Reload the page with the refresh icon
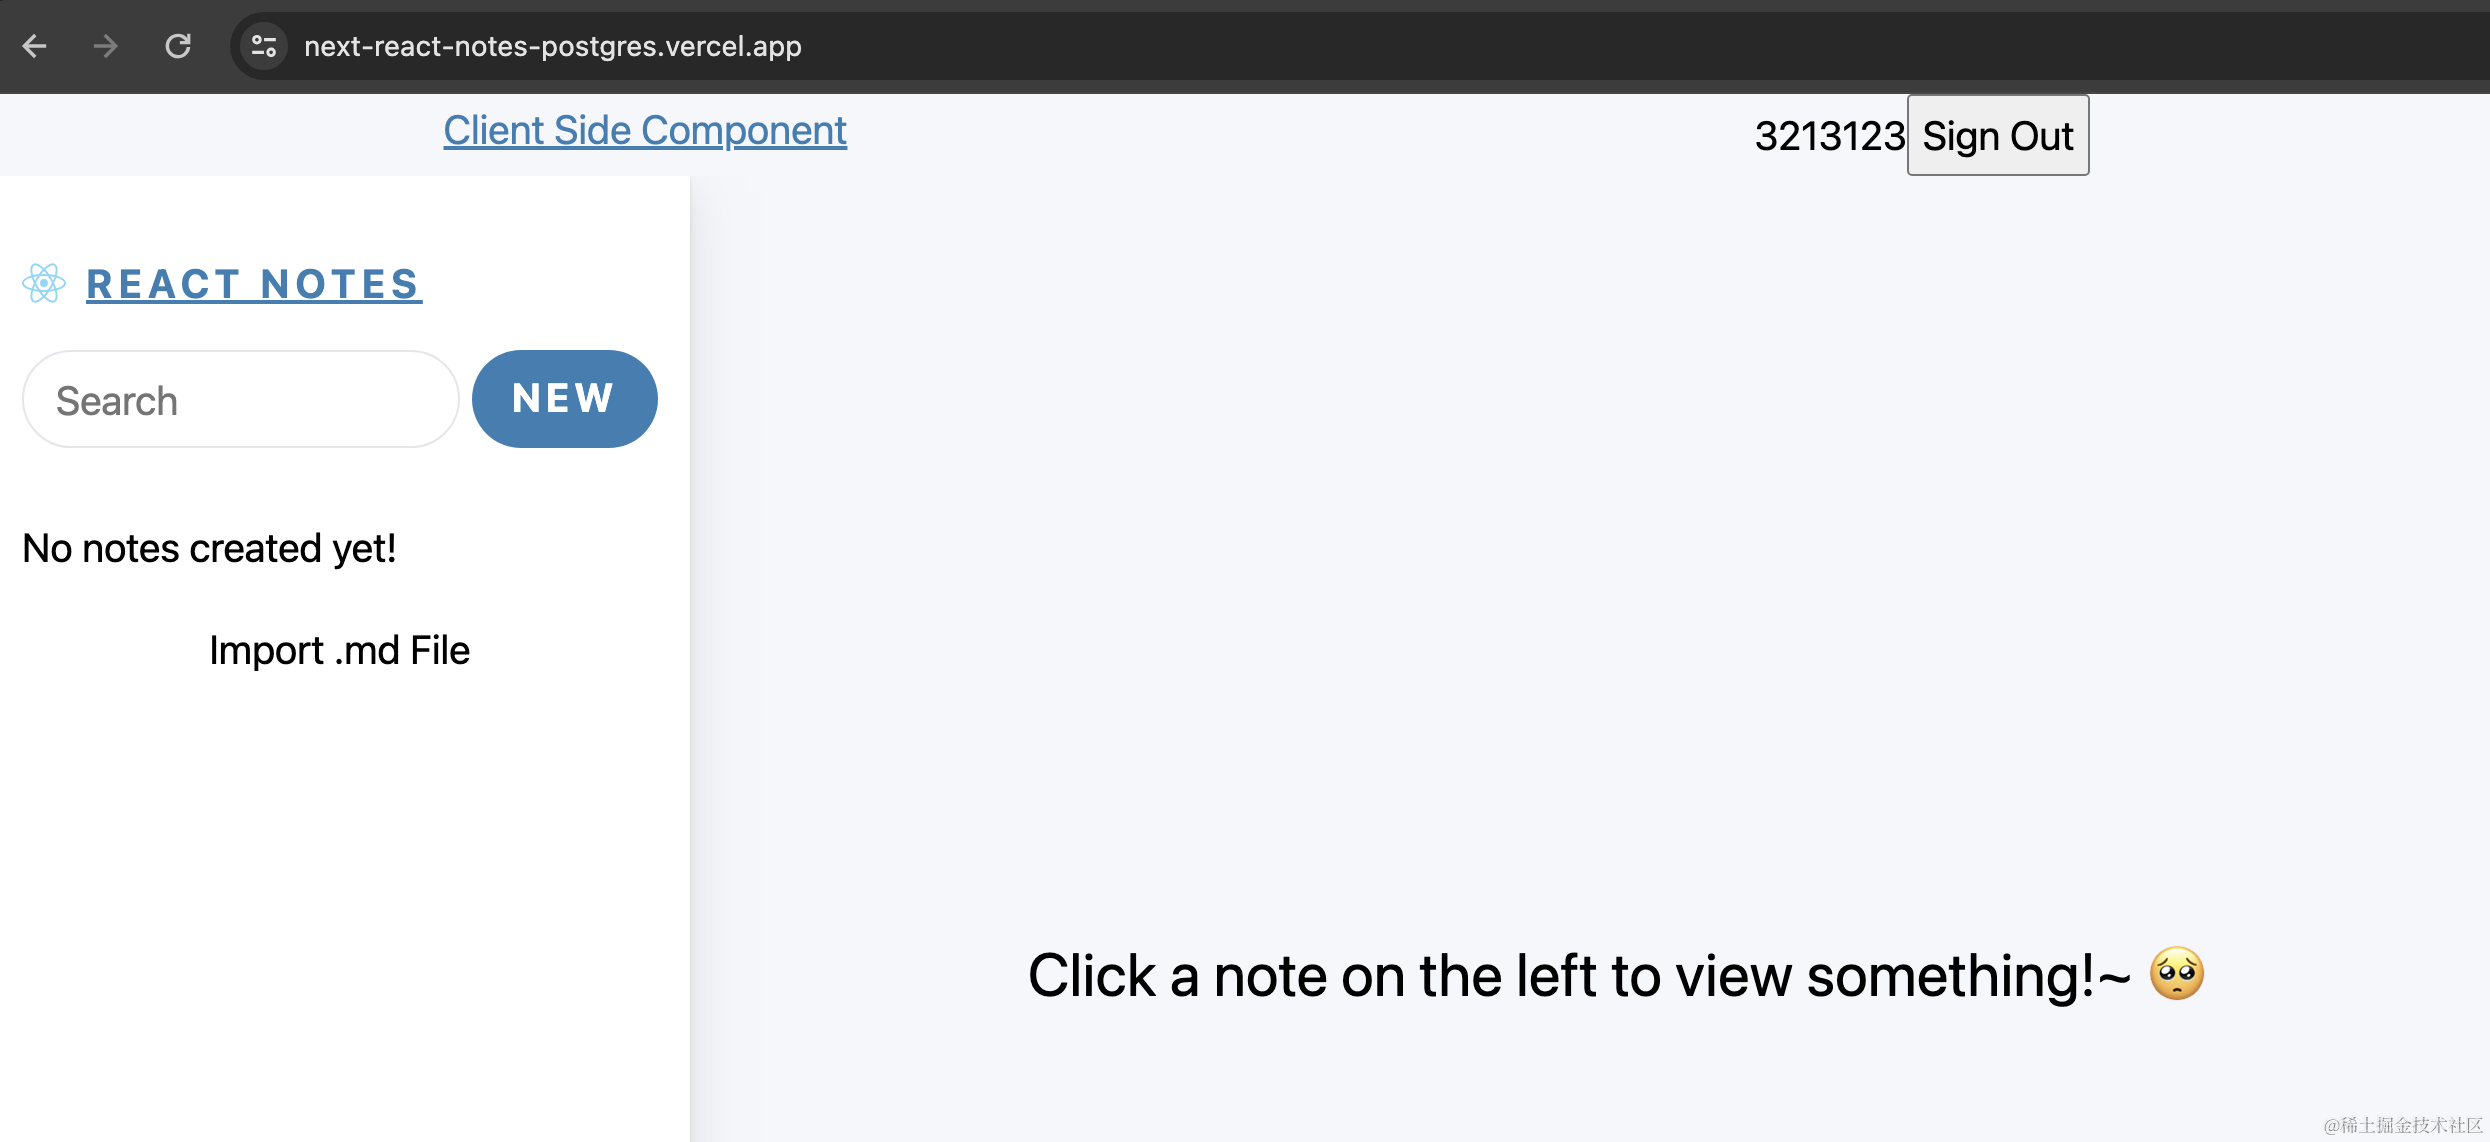Image resolution: width=2490 pixels, height=1142 pixels. pos(178,46)
